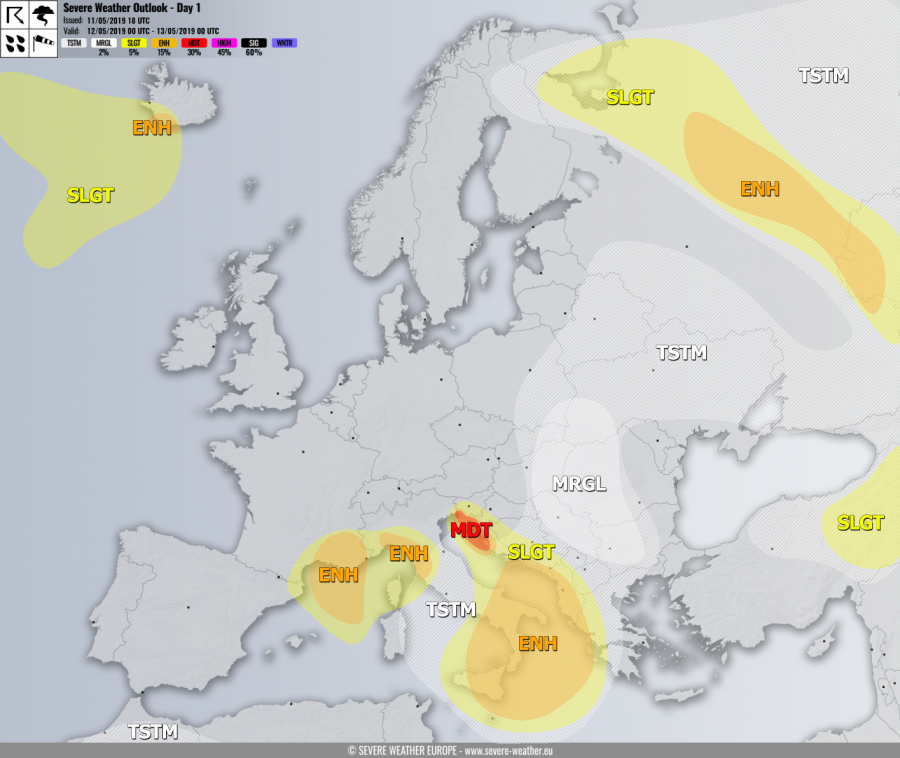Click the ENH label over northern Russia

tap(759, 188)
